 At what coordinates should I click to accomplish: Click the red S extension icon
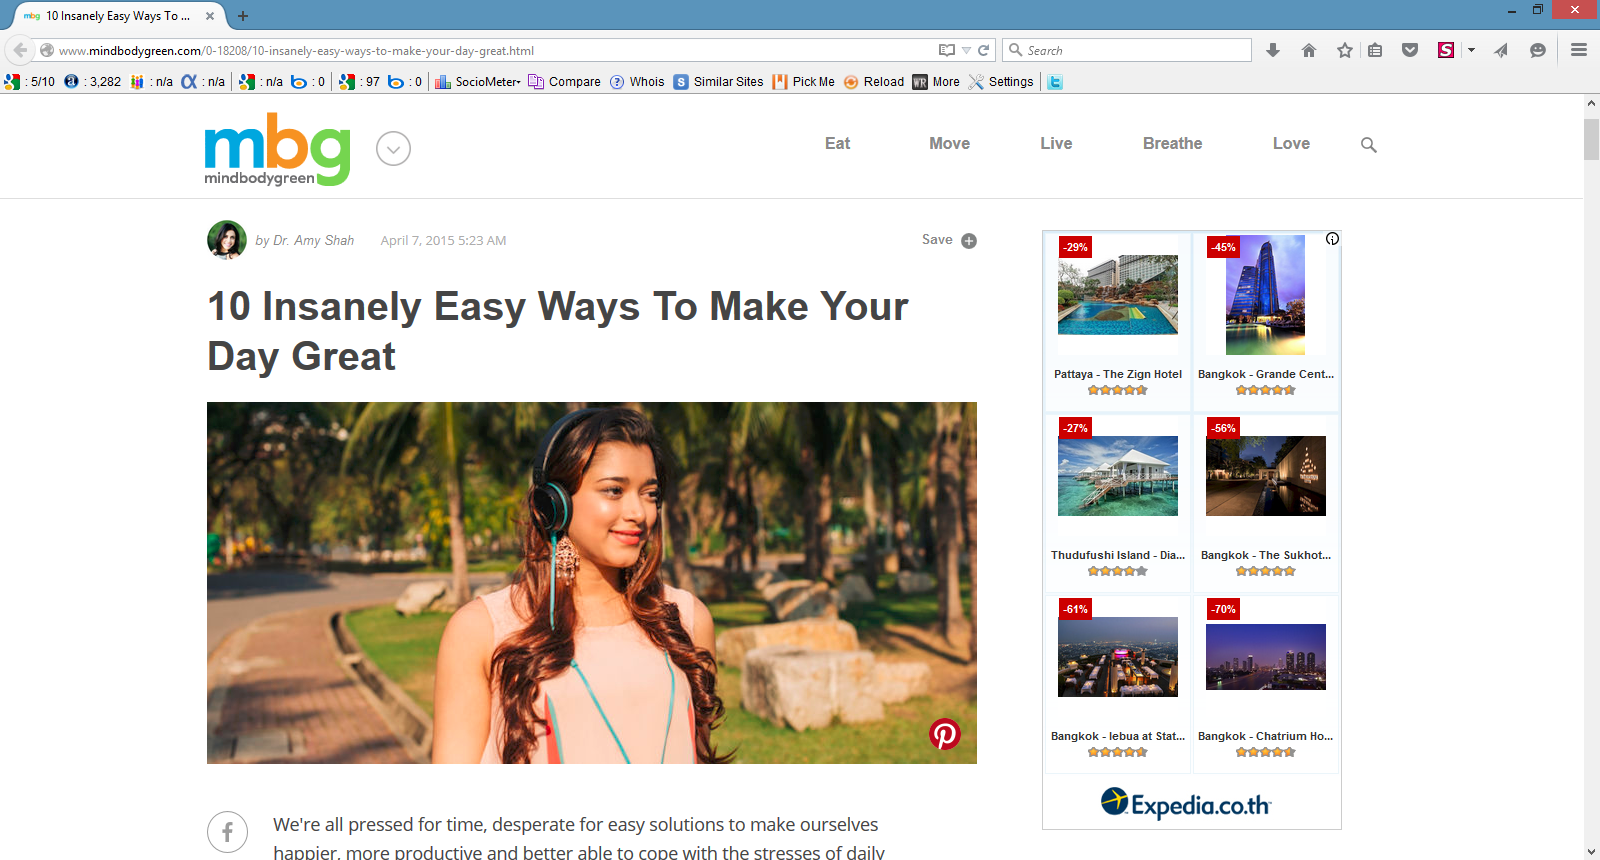coord(1446,50)
